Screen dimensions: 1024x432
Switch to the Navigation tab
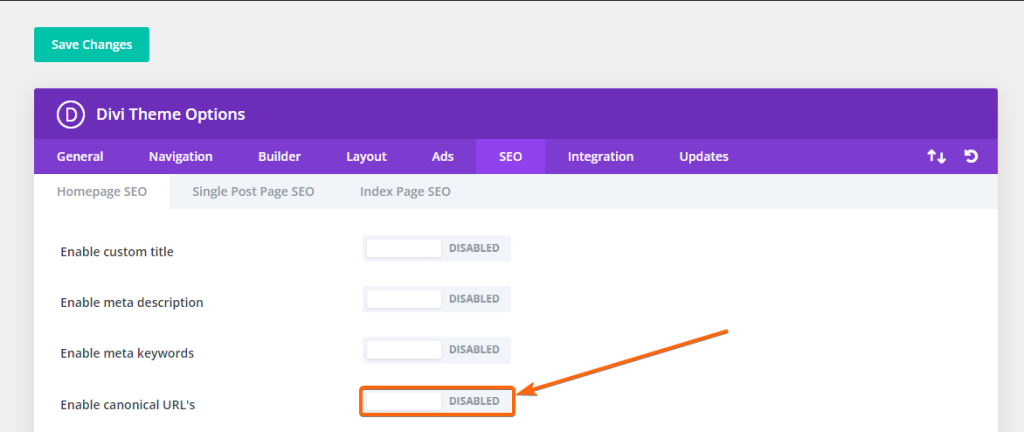[180, 157]
